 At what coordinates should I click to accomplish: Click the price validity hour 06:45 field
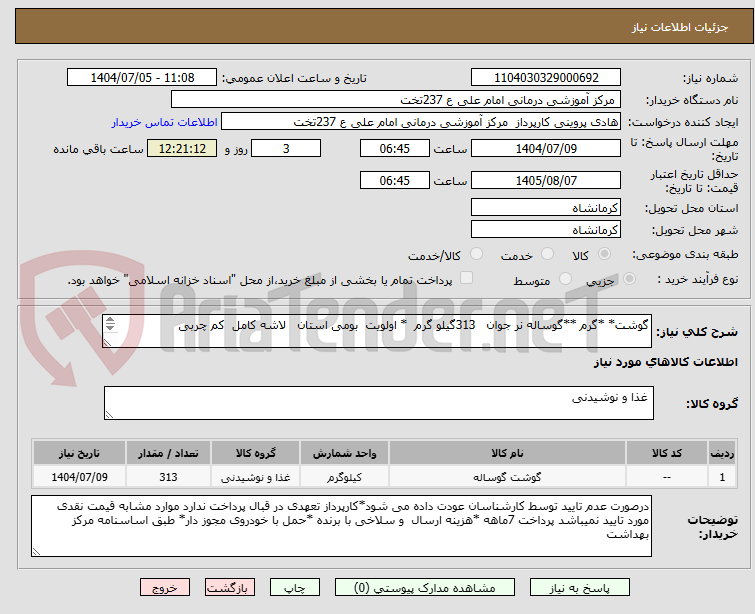click(x=394, y=181)
